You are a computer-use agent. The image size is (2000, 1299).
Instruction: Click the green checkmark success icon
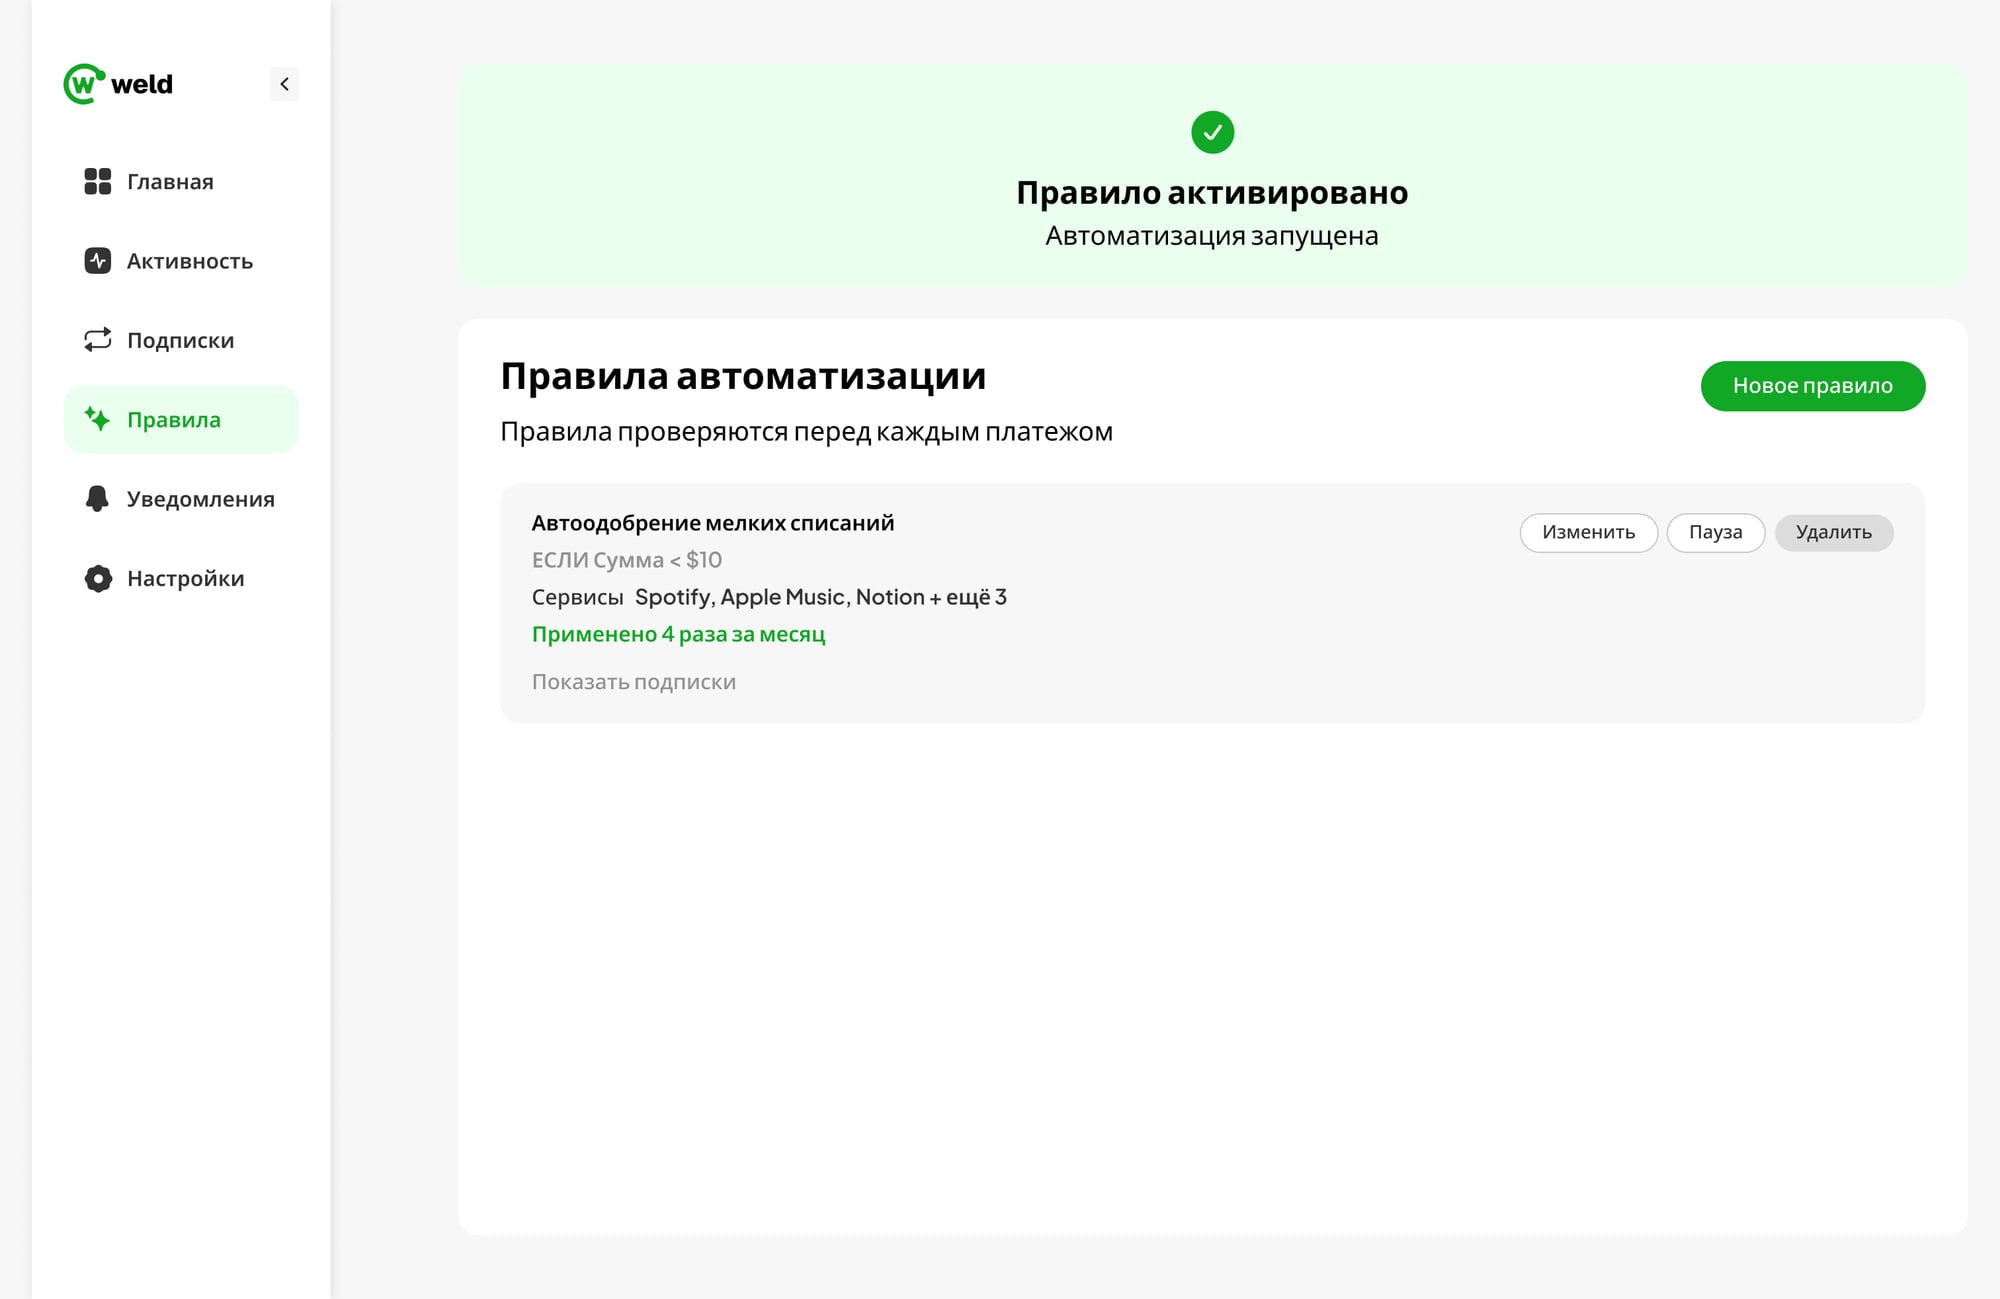(x=1212, y=132)
